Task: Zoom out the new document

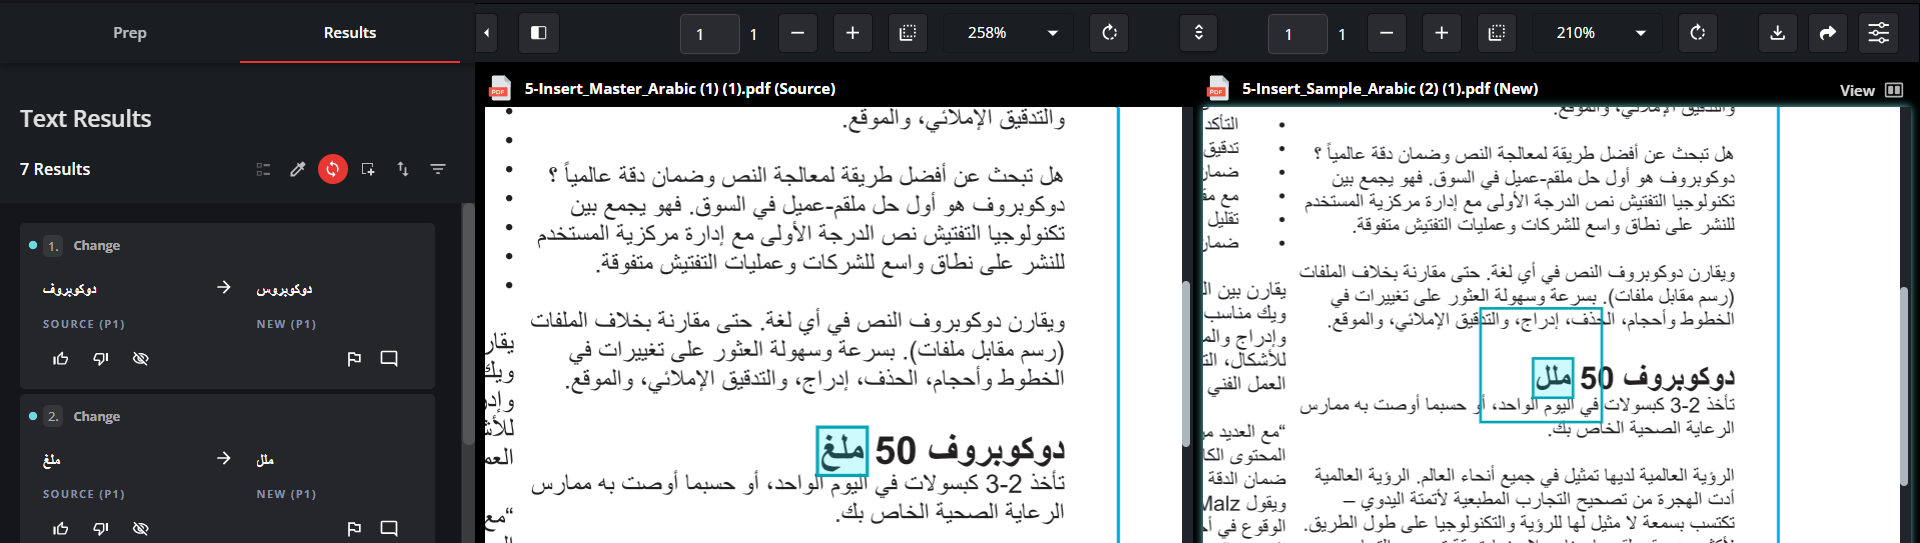Action: pos(1386,33)
